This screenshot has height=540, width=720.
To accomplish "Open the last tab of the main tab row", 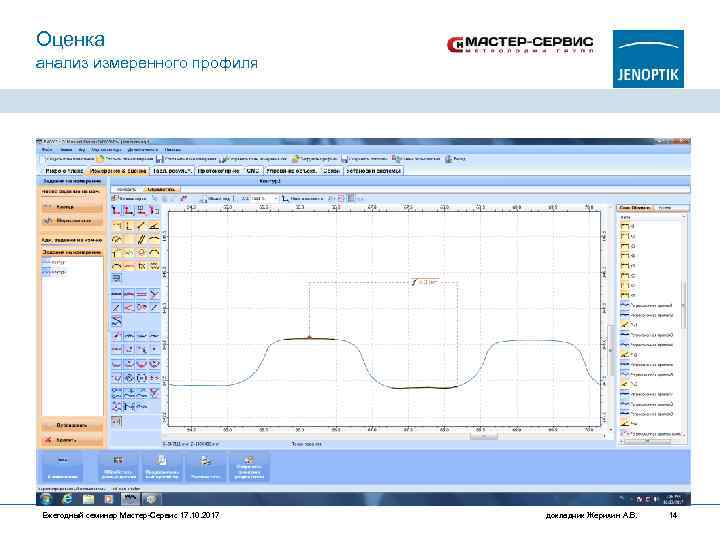I will point(373,171).
